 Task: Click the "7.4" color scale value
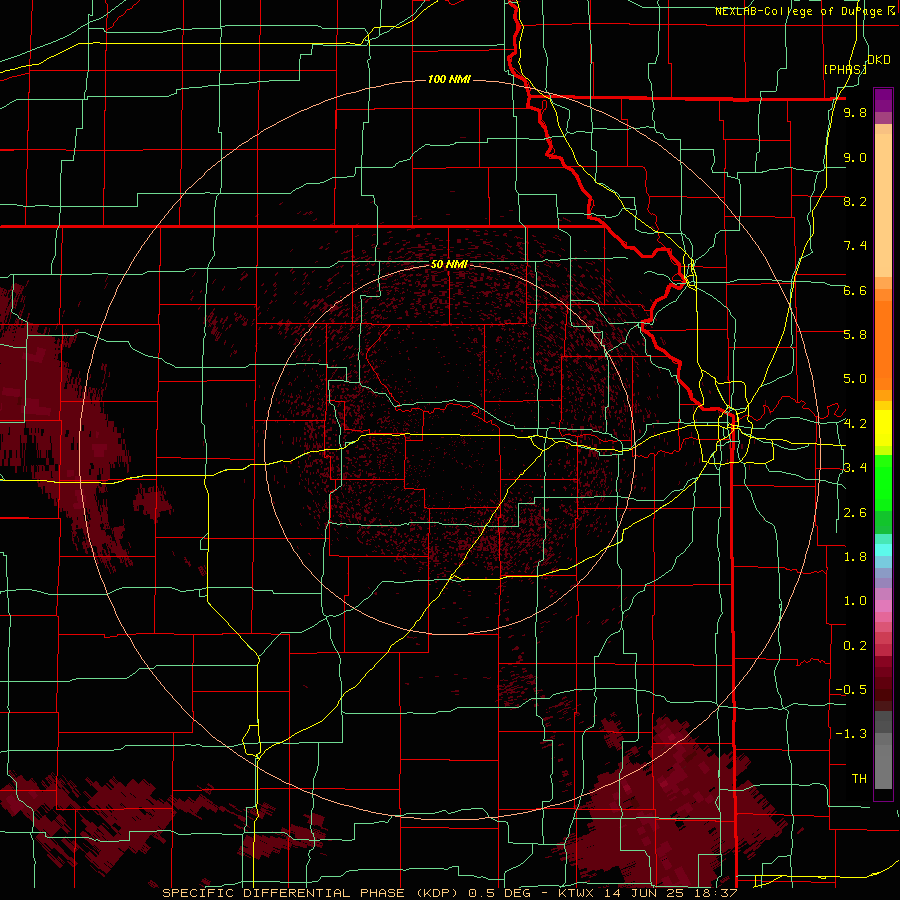click(855, 246)
